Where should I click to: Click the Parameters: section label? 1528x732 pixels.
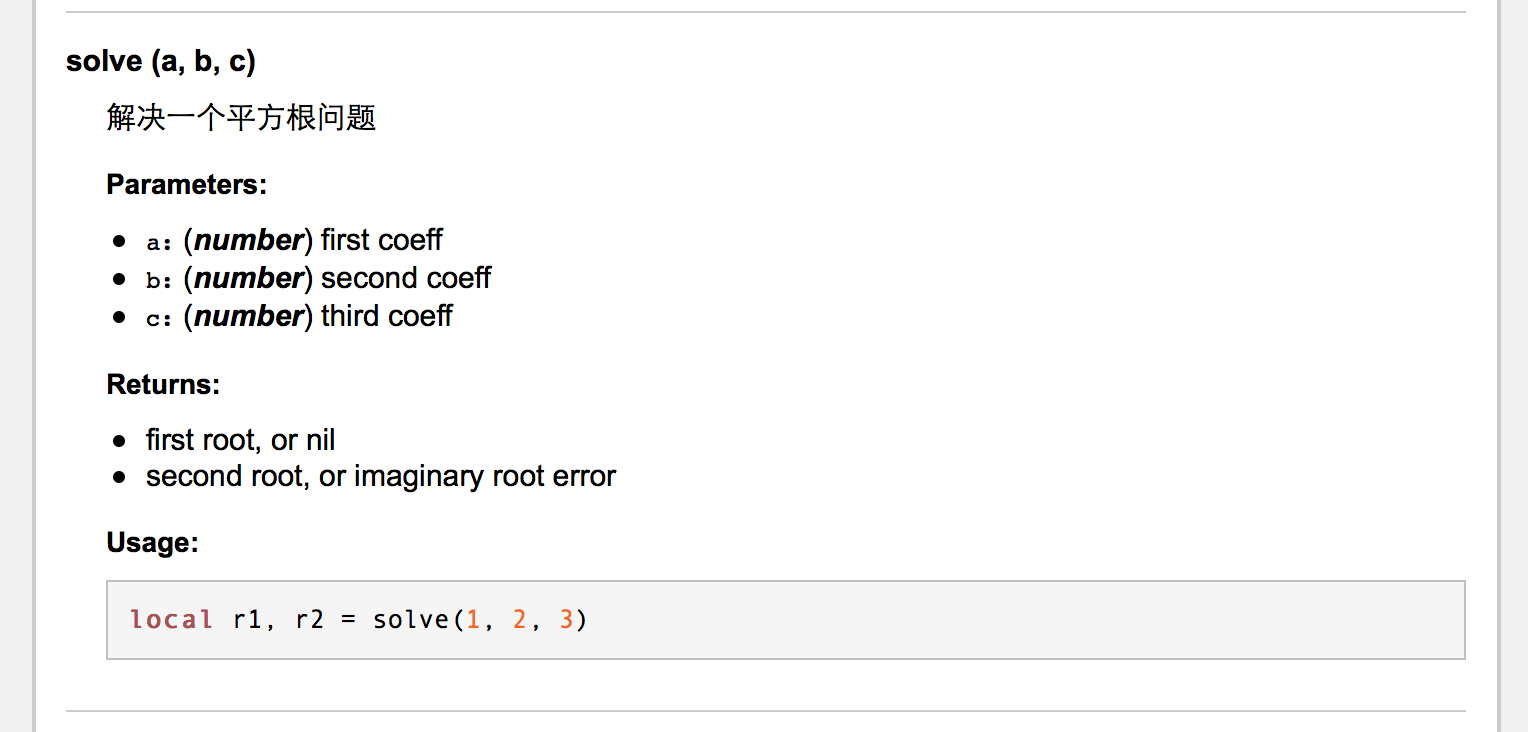pyautogui.click(x=187, y=185)
